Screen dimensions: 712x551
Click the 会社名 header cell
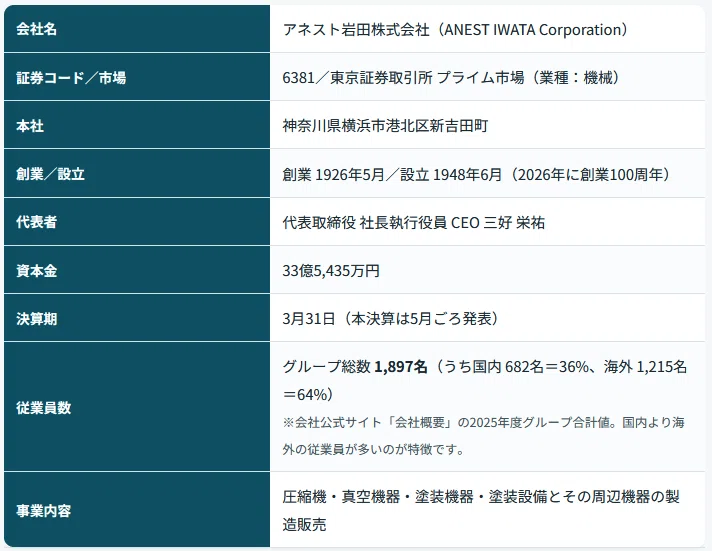click(x=137, y=29)
